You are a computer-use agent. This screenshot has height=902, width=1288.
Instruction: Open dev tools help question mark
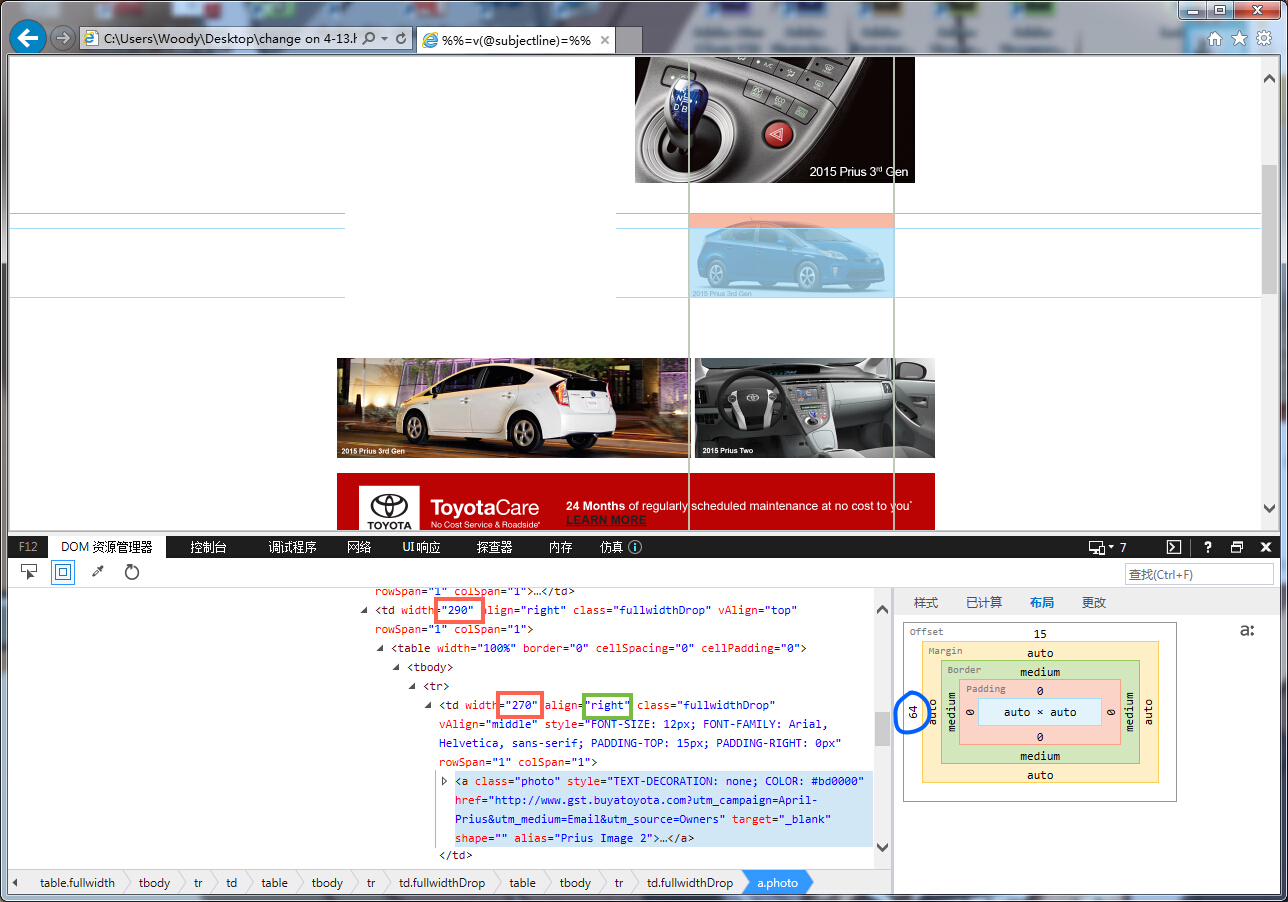point(1207,547)
